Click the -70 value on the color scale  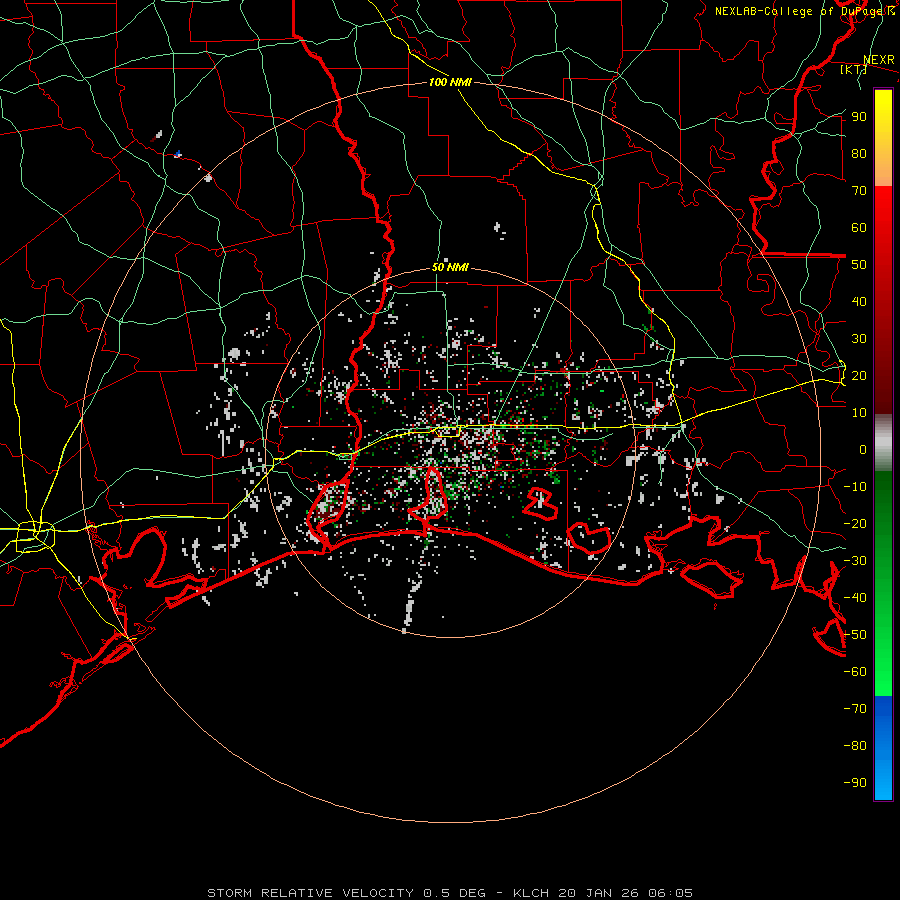855,709
